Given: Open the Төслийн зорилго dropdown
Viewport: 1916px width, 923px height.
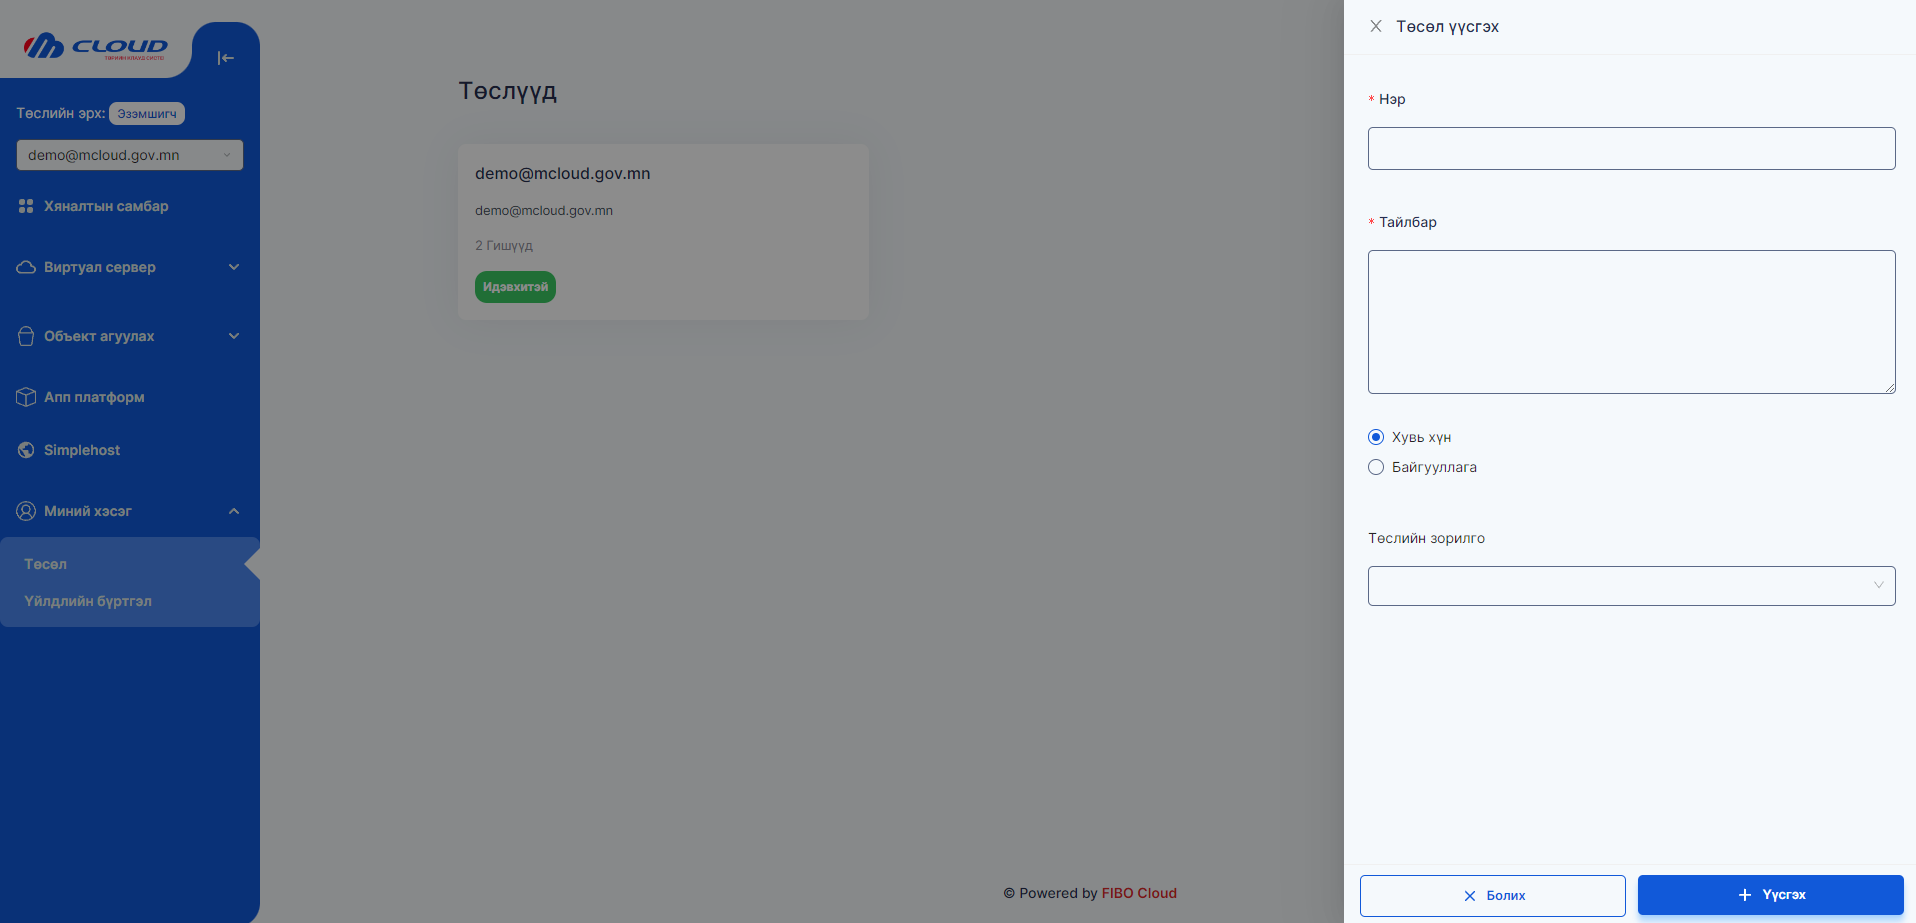Looking at the screenshot, I should [x=1631, y=586].
